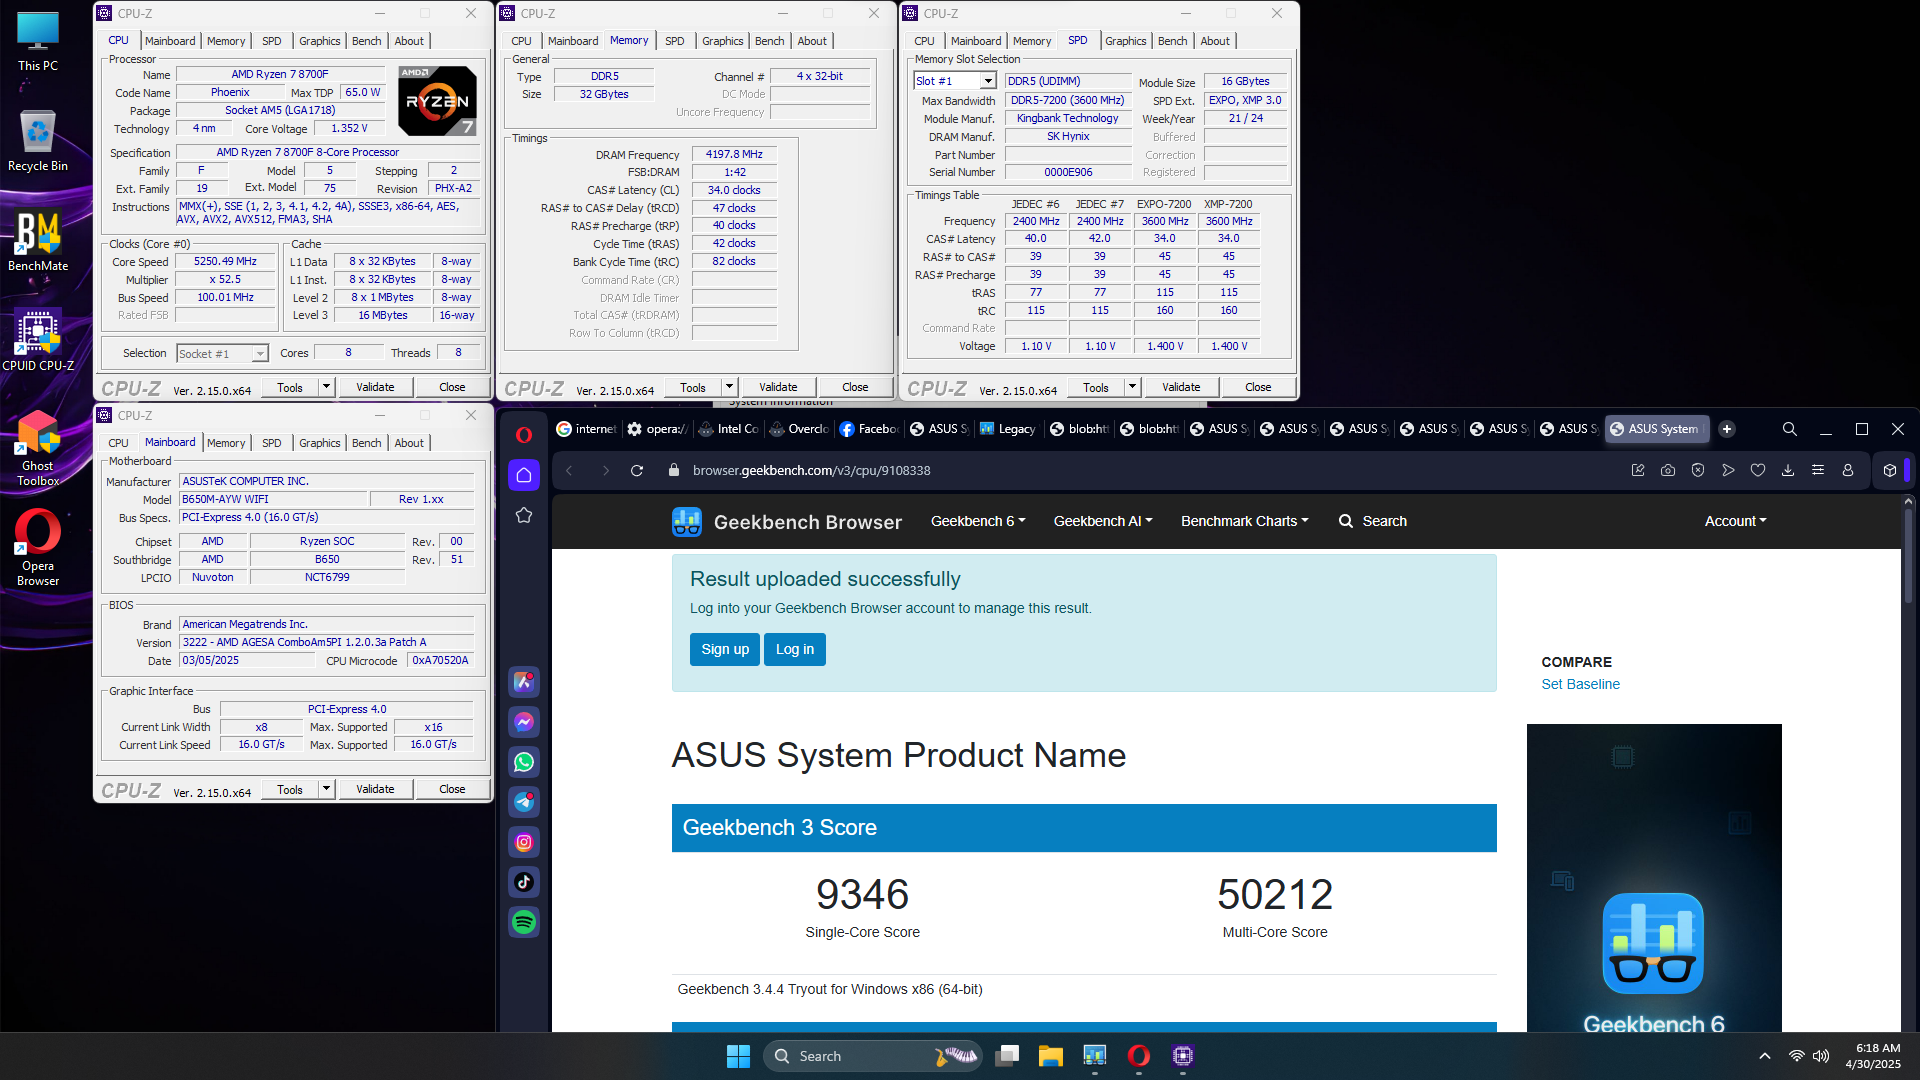The width and height of the screenshot is (1920, 1080).
Task: Open ad blocker shield icon in address bar
Action: 1698,470
